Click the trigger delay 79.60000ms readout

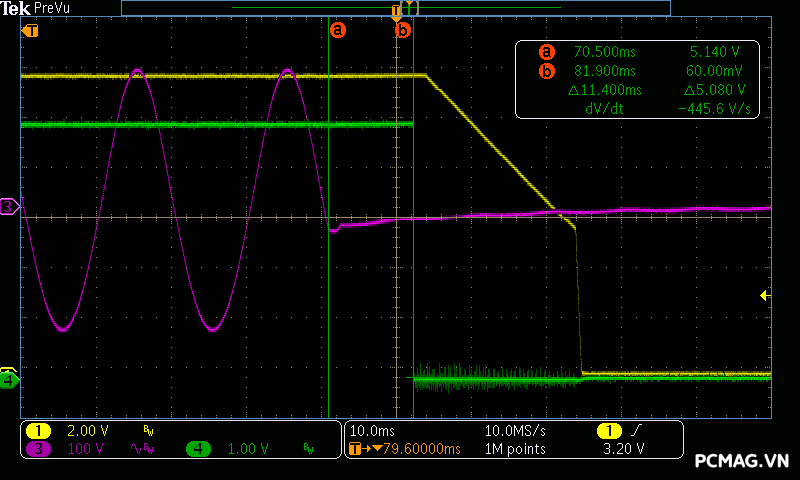click(412, 449)
